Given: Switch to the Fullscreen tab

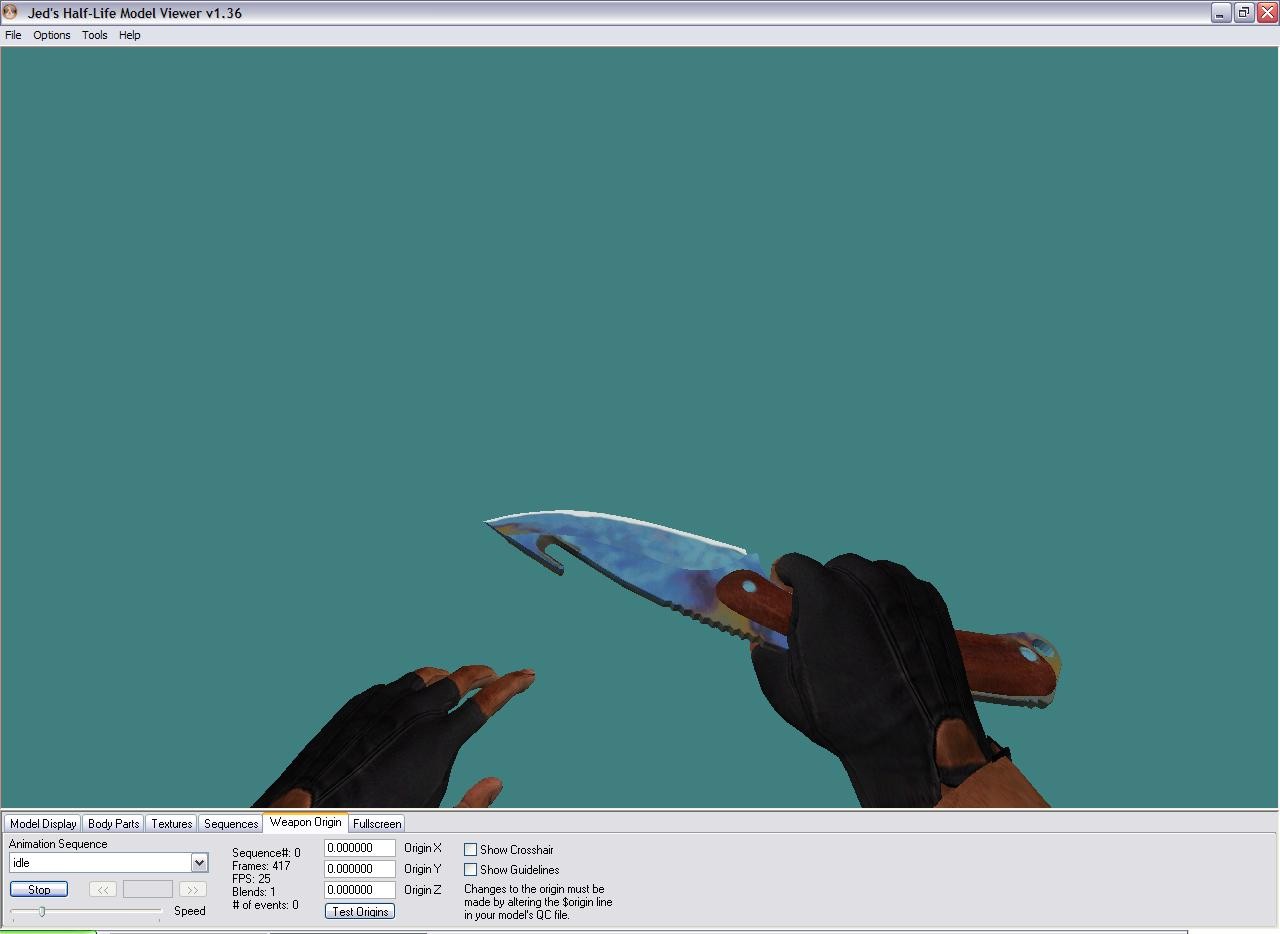Looking at the screenshot, I should [x=376, y=823].
